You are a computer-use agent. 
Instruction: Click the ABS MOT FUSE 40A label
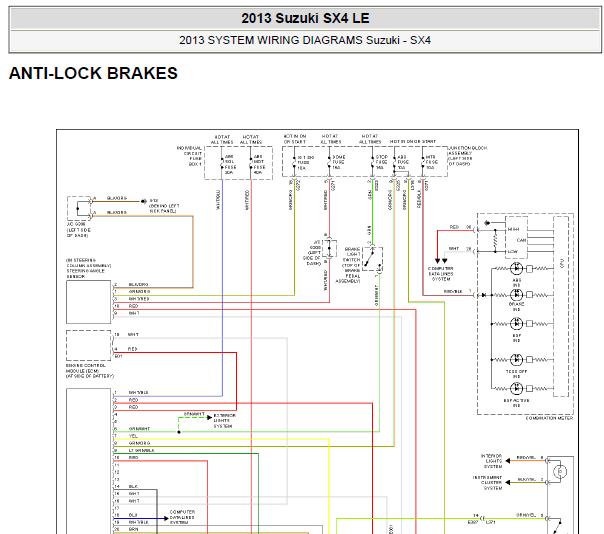[259, 165]
